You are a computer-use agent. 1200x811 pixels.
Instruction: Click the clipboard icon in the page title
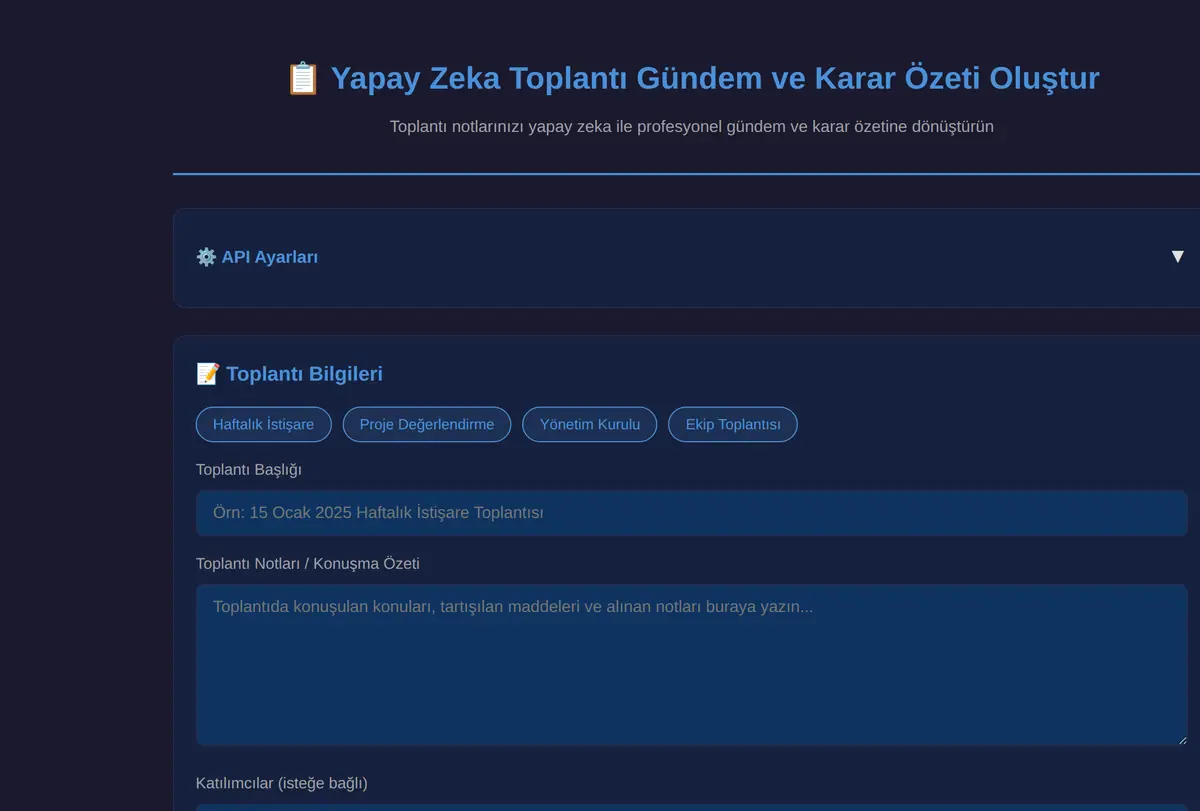pyautogui.click(x=303, y=78)
